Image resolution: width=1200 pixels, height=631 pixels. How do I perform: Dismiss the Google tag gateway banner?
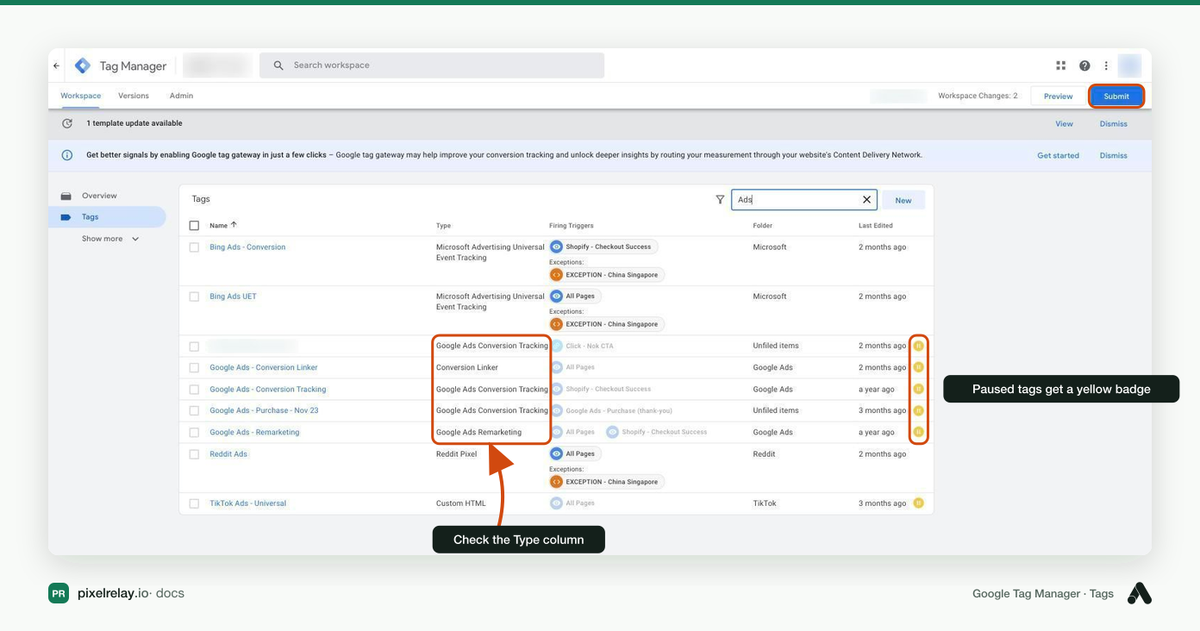[1113, 155]
